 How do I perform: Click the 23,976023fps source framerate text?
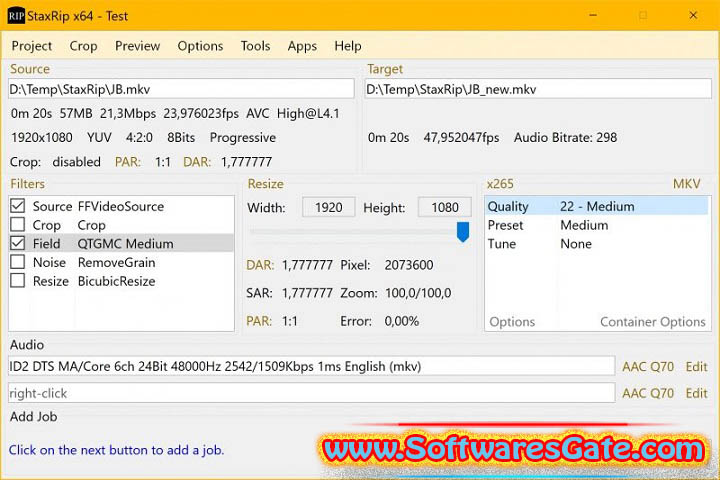pyautogui.click(x=201, y=113)
